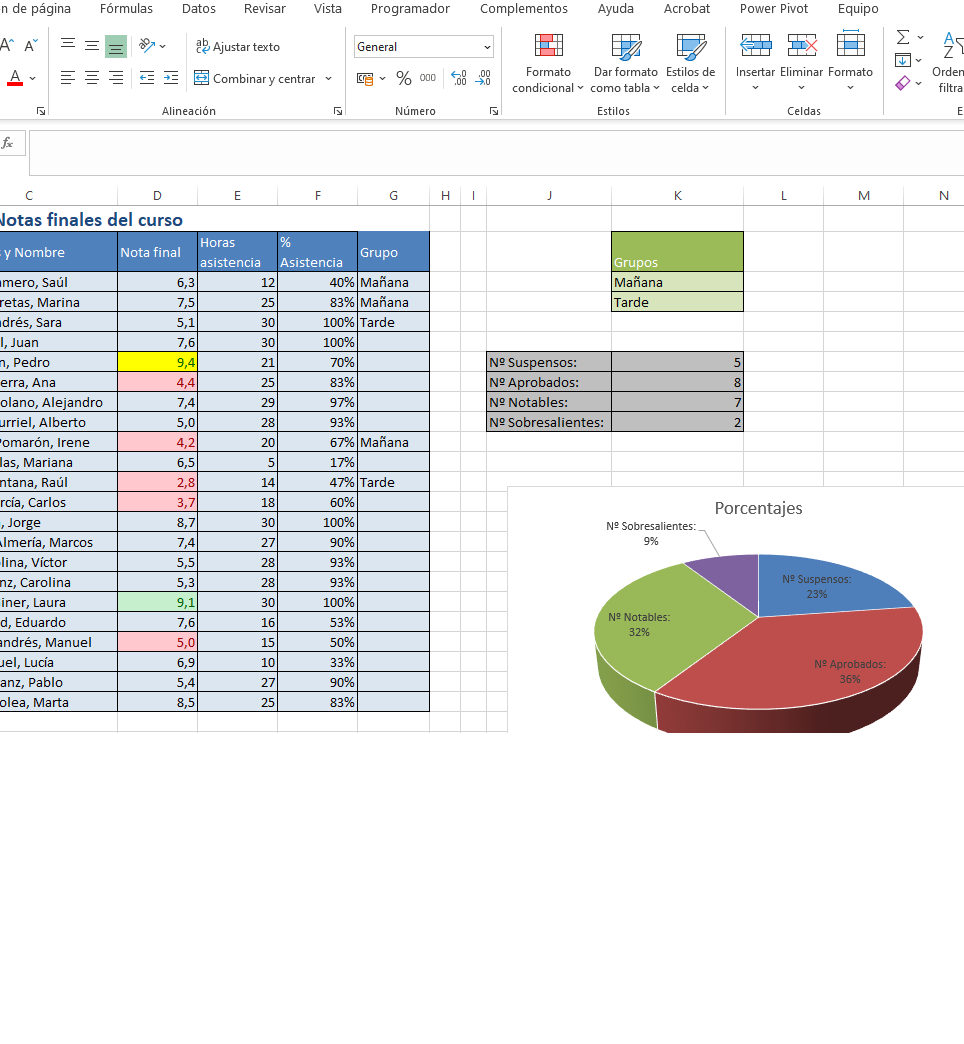Select the Porcentajes pie chart title
Image resolution: width=964 pixels, height=1044 pixels.
[x=758, y=508]
